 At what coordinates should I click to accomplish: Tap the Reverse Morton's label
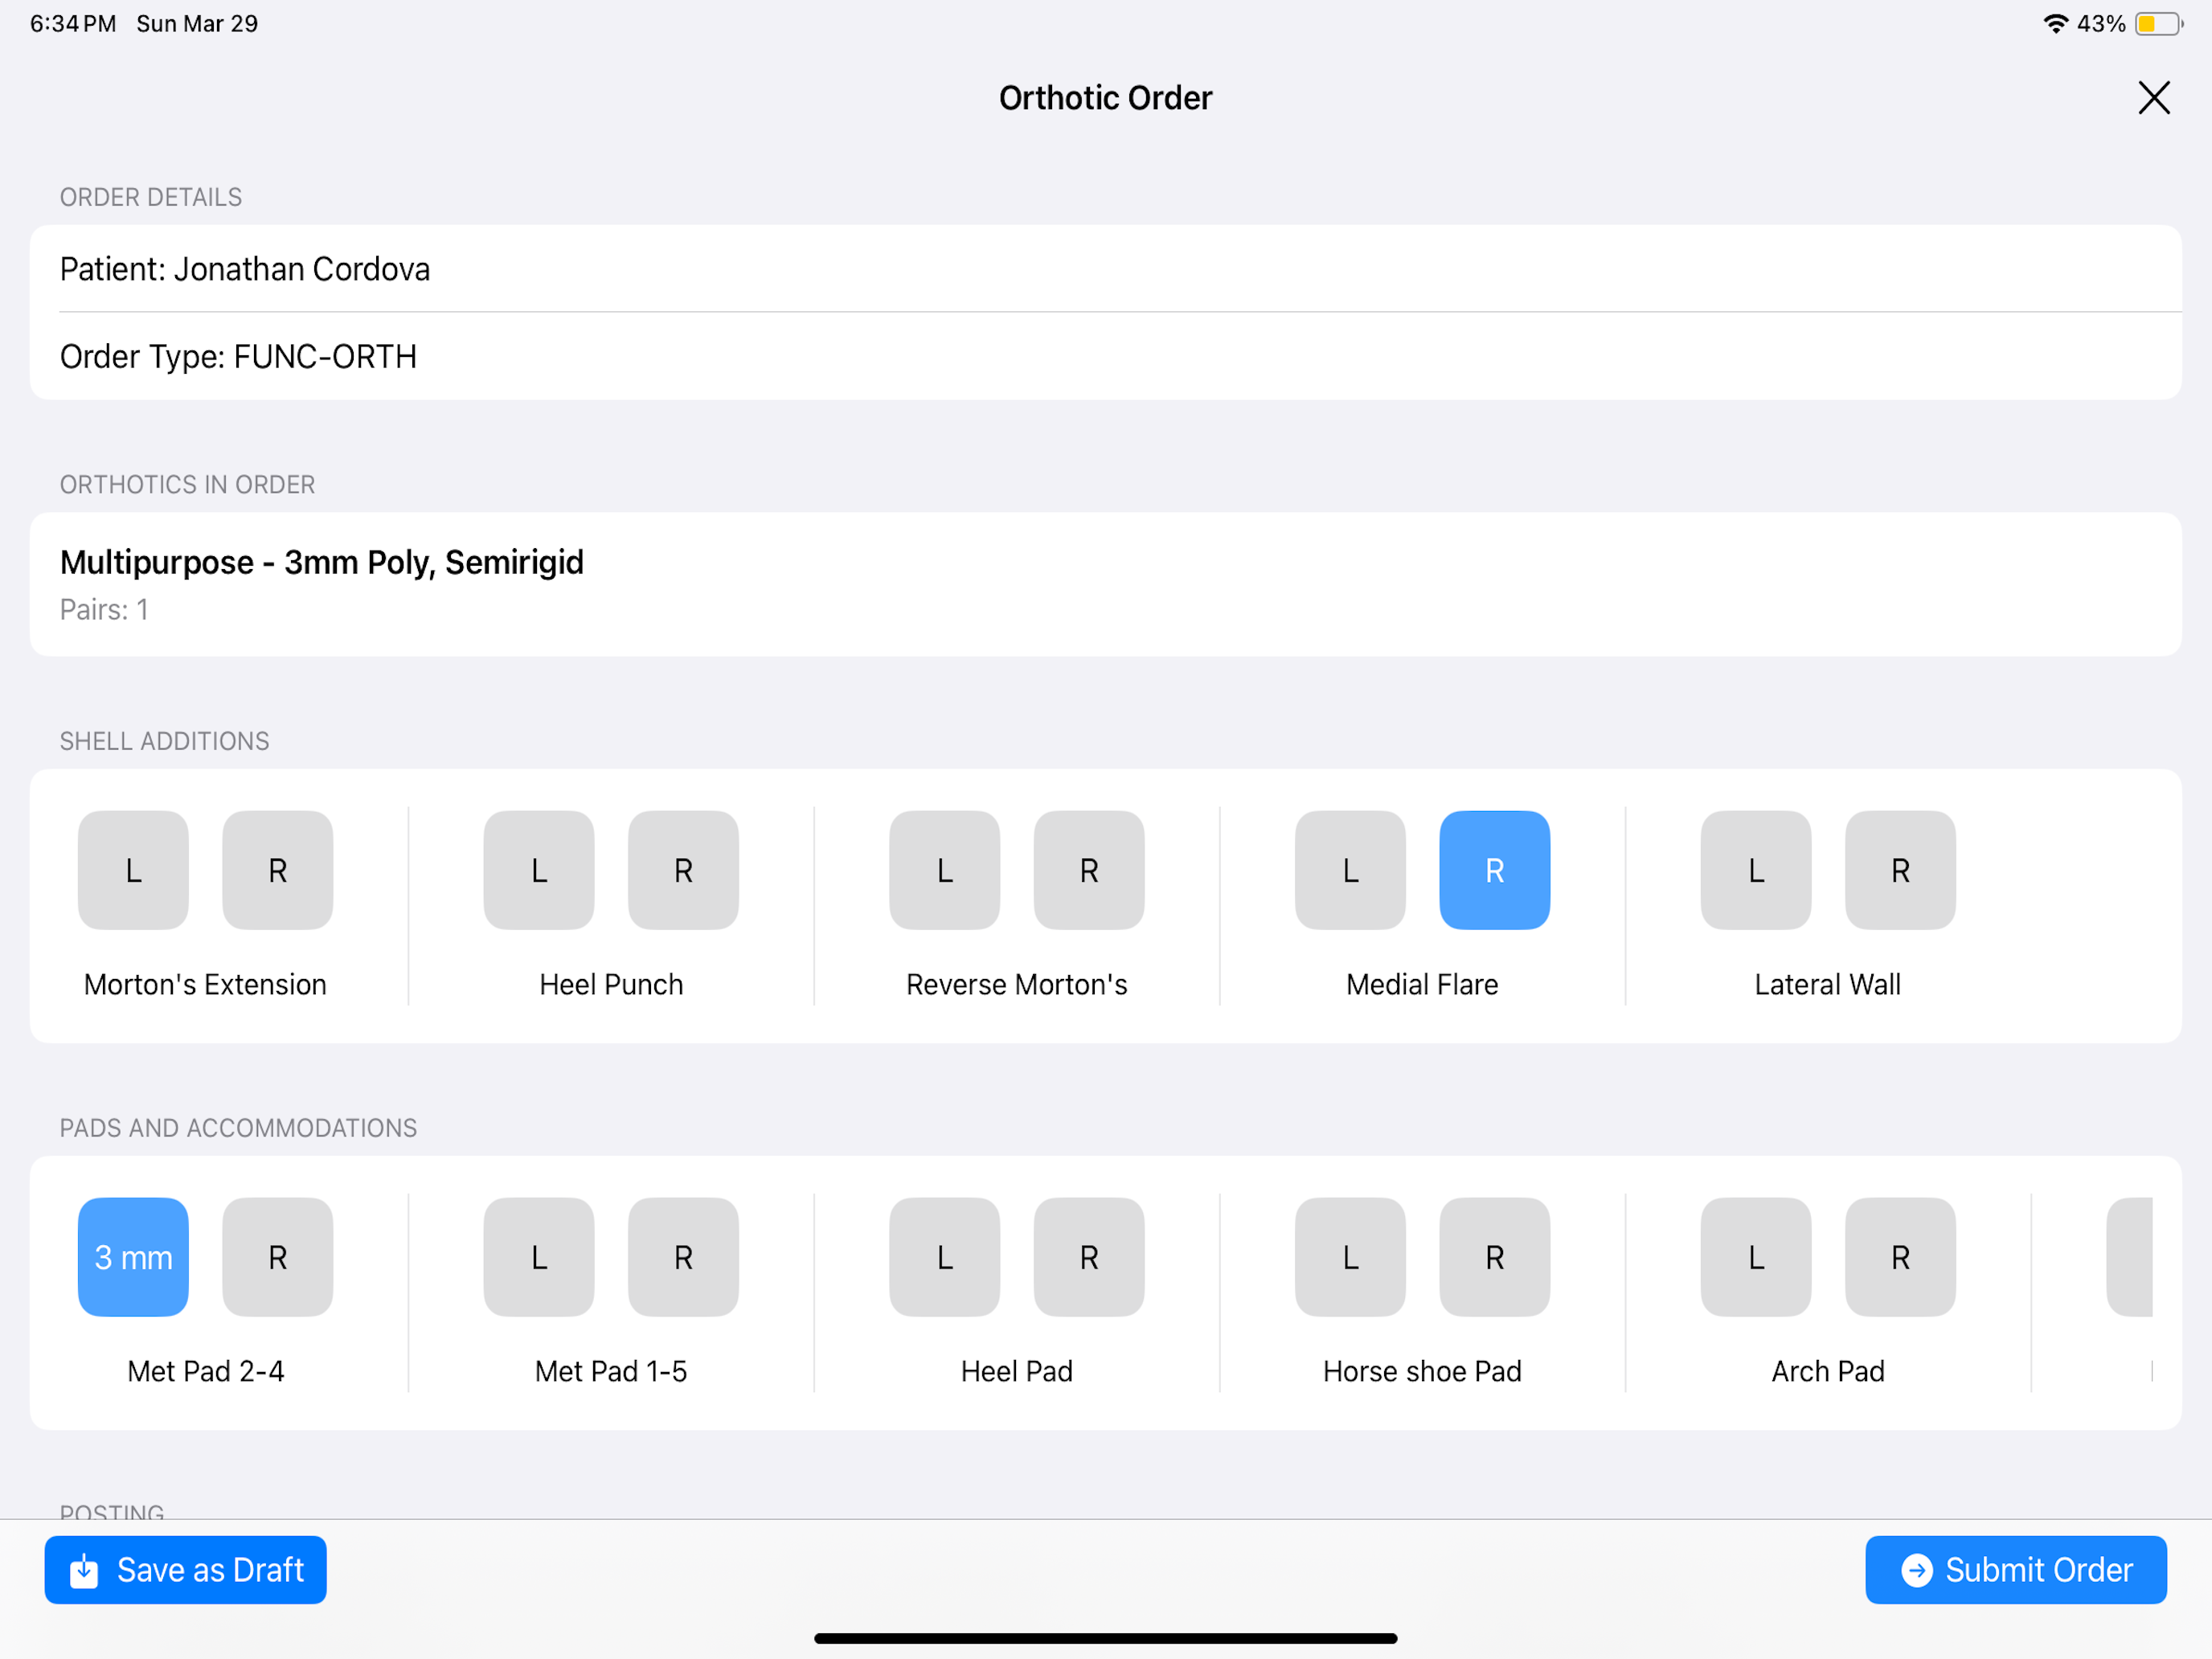pos(1017,984)
